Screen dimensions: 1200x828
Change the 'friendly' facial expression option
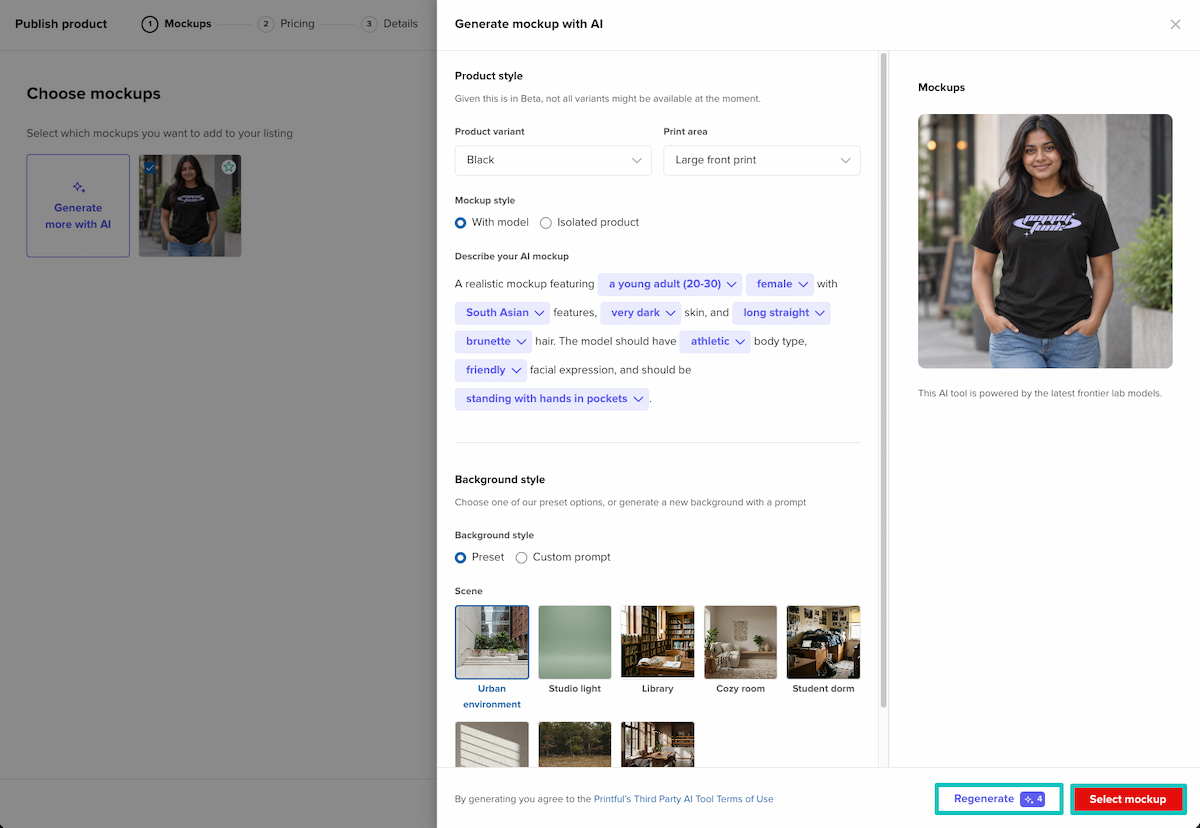click(490, 370)
